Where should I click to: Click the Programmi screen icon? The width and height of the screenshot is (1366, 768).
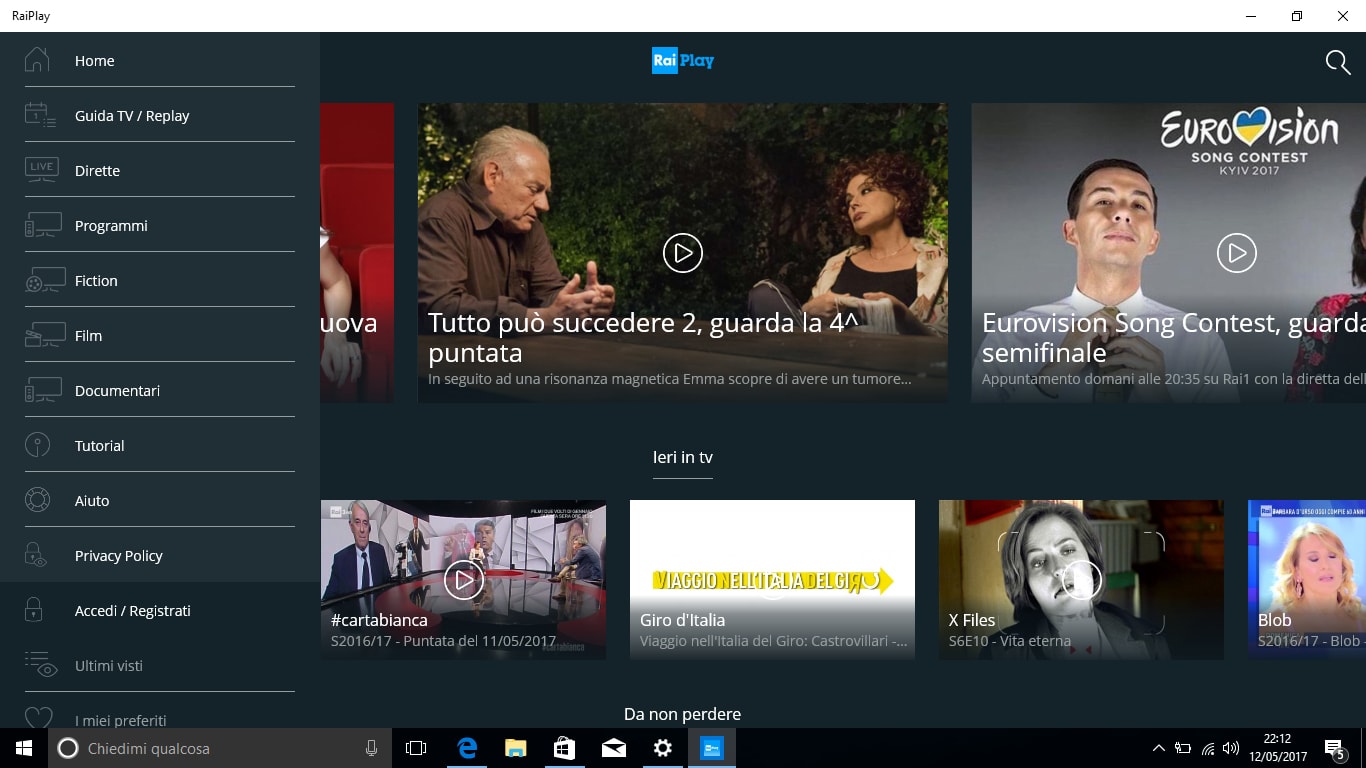pyautogui.click(x=43, y=225)
